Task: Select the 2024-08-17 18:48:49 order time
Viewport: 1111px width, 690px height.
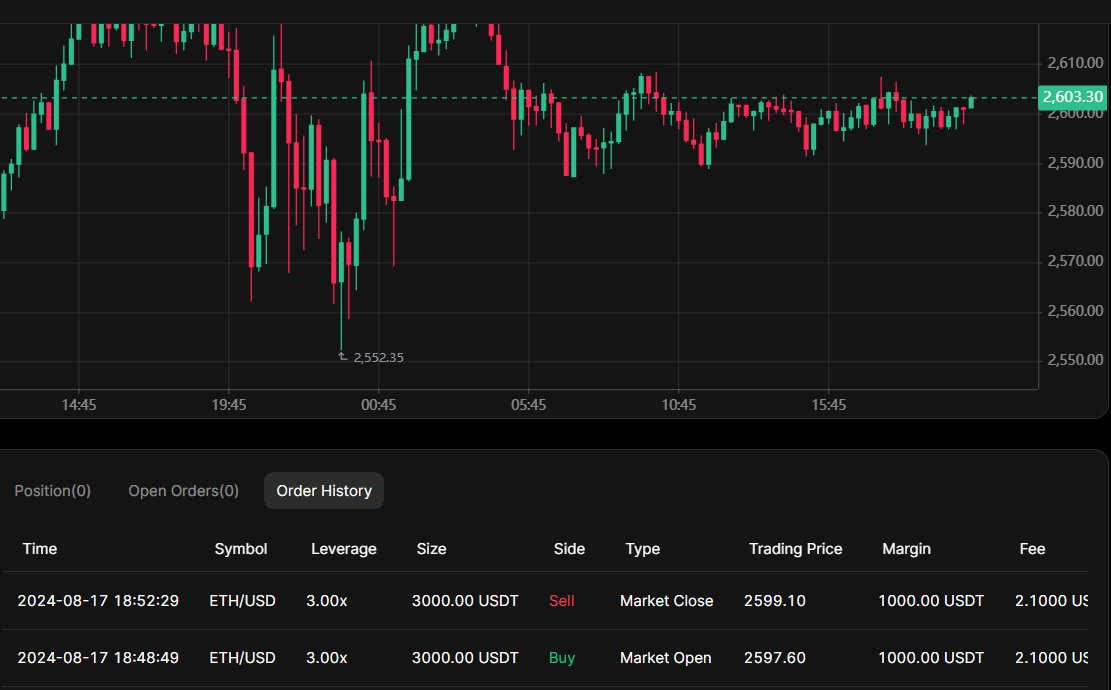Action: click(98, 657)
